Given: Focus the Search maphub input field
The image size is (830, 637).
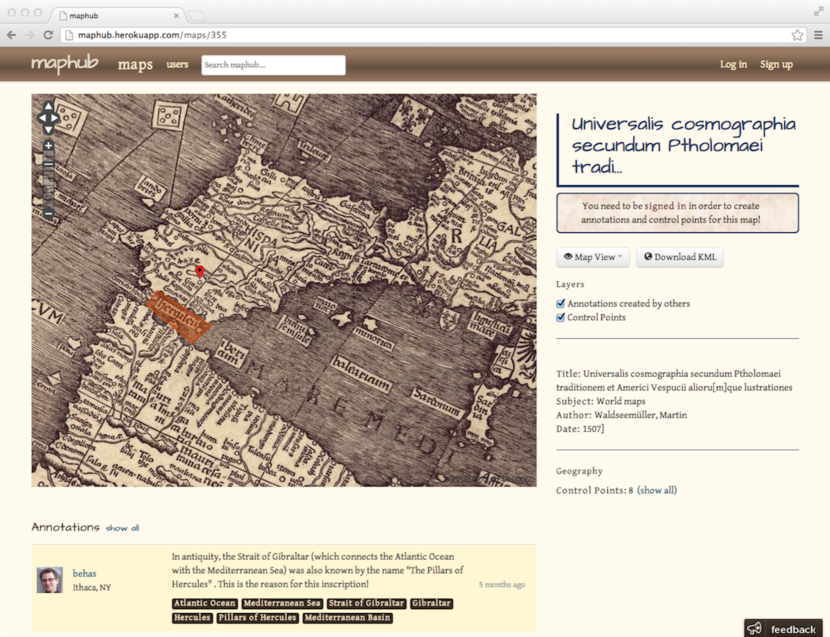Looking at the screenshot, I should pyautogui.click(x=273, y=65).
